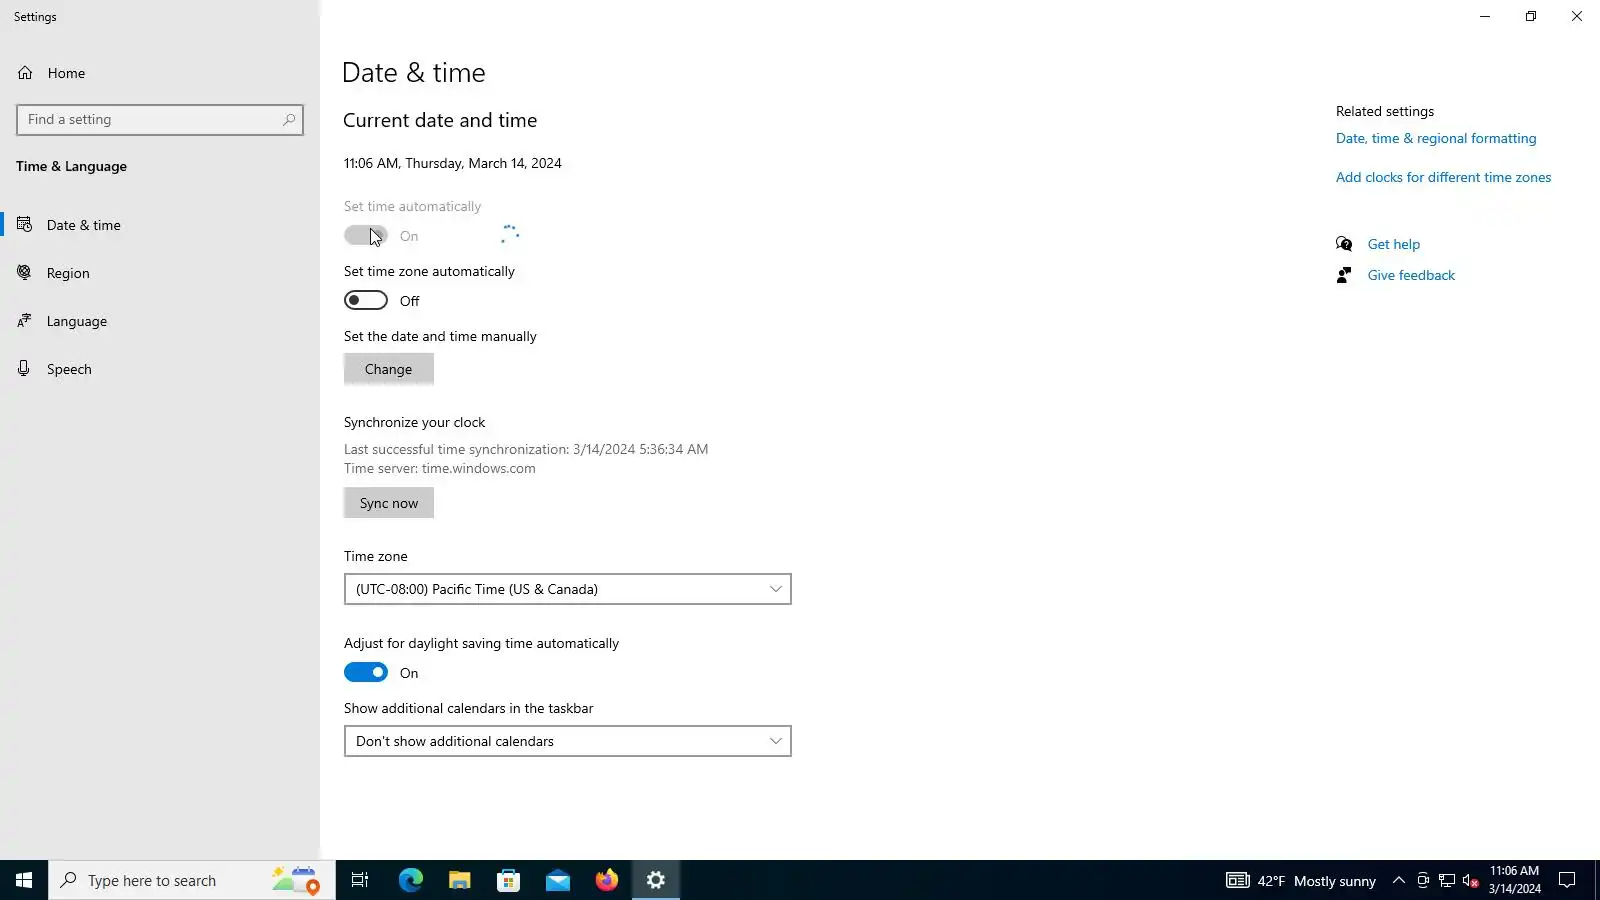This screenshot has height=900, width=1600.
Task: Enable Set time zone automatically
Action: coord(366,301)
